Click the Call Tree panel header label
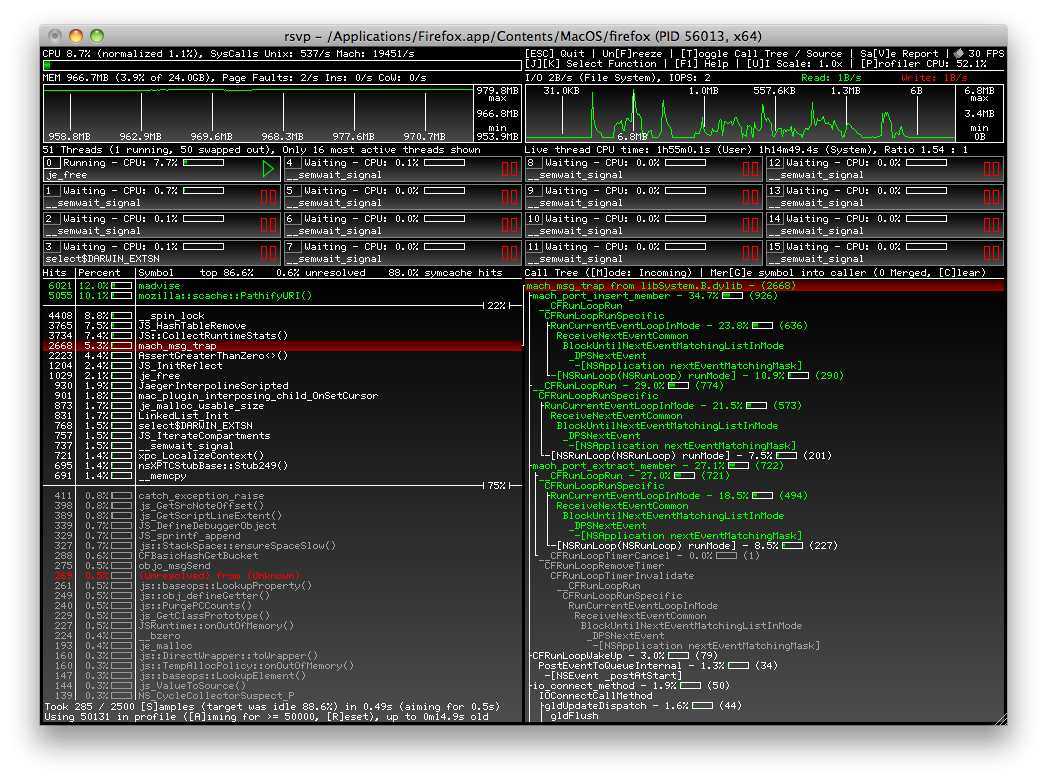Image resolution: width=1047 pixels, height=780 pixels. click(x=552, y=272)
